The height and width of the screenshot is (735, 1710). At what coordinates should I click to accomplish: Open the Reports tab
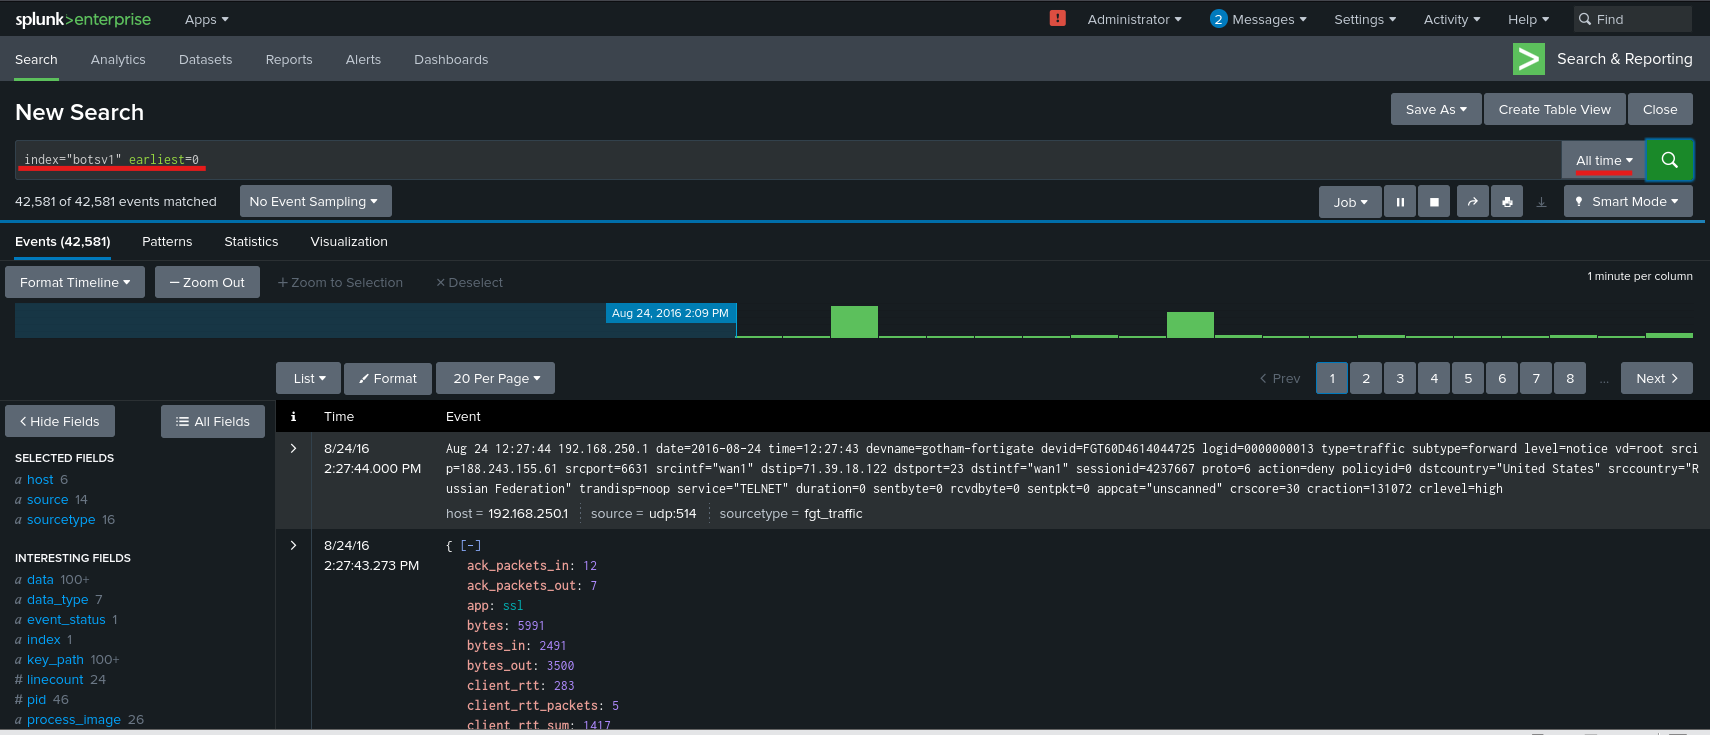click(289, 59)
